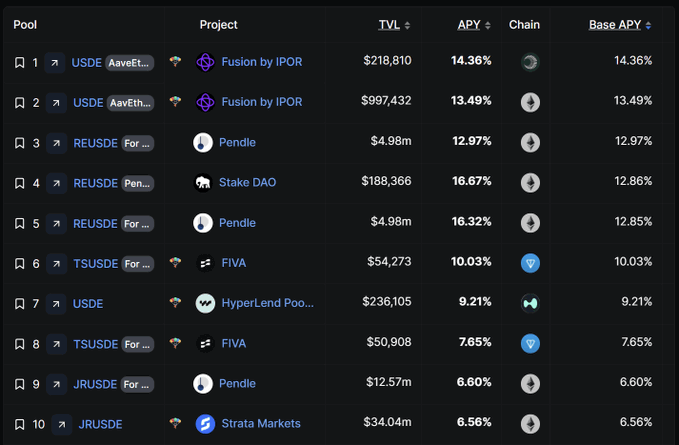The image size is (679, 445).
Task: Open the JRUSDE pool link in row 10
Action: pos(100,424)
